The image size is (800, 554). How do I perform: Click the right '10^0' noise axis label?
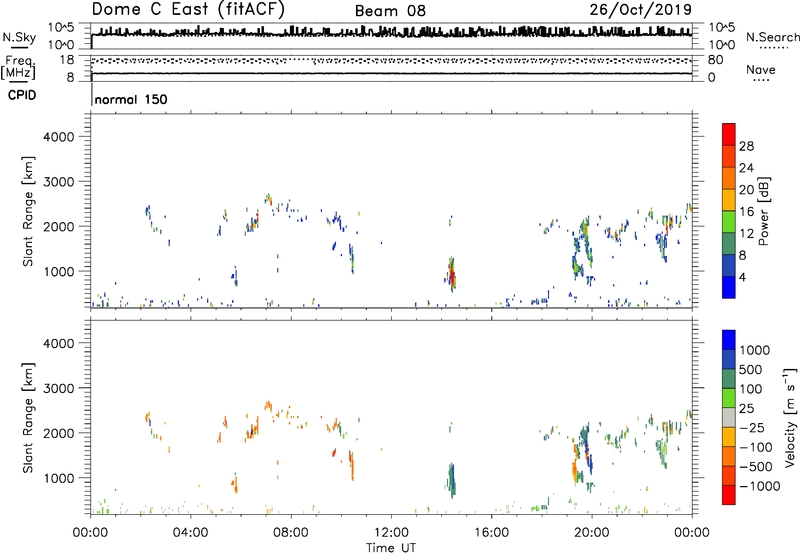coord(722,45)
